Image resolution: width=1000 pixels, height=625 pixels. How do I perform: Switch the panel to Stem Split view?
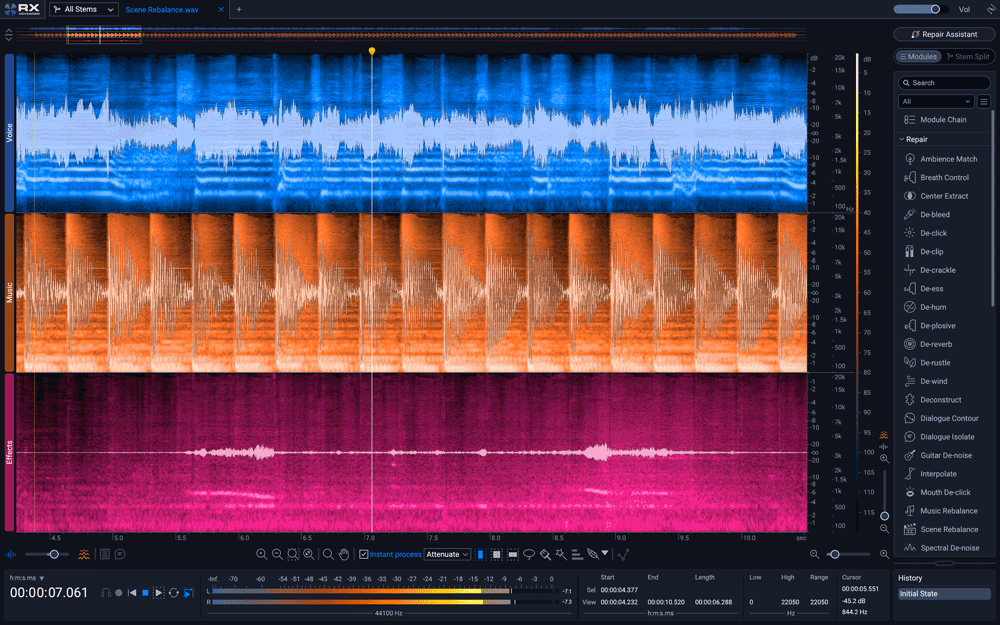(966, 57)
